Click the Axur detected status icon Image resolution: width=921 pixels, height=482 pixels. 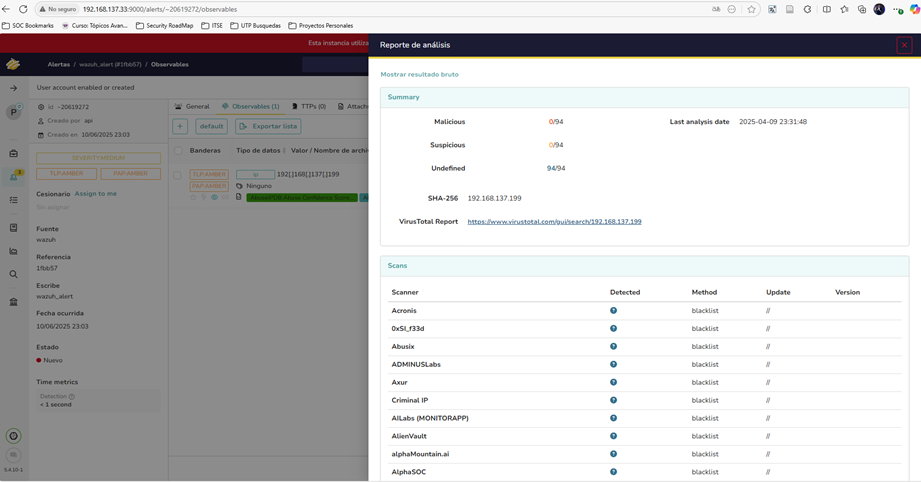click(613, 382)
